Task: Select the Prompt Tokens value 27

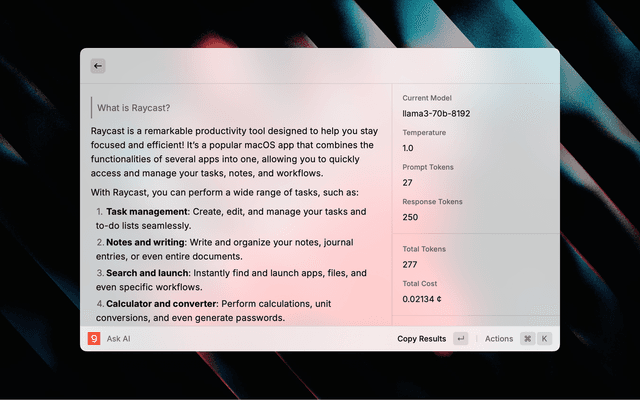Action: (408, 183)
